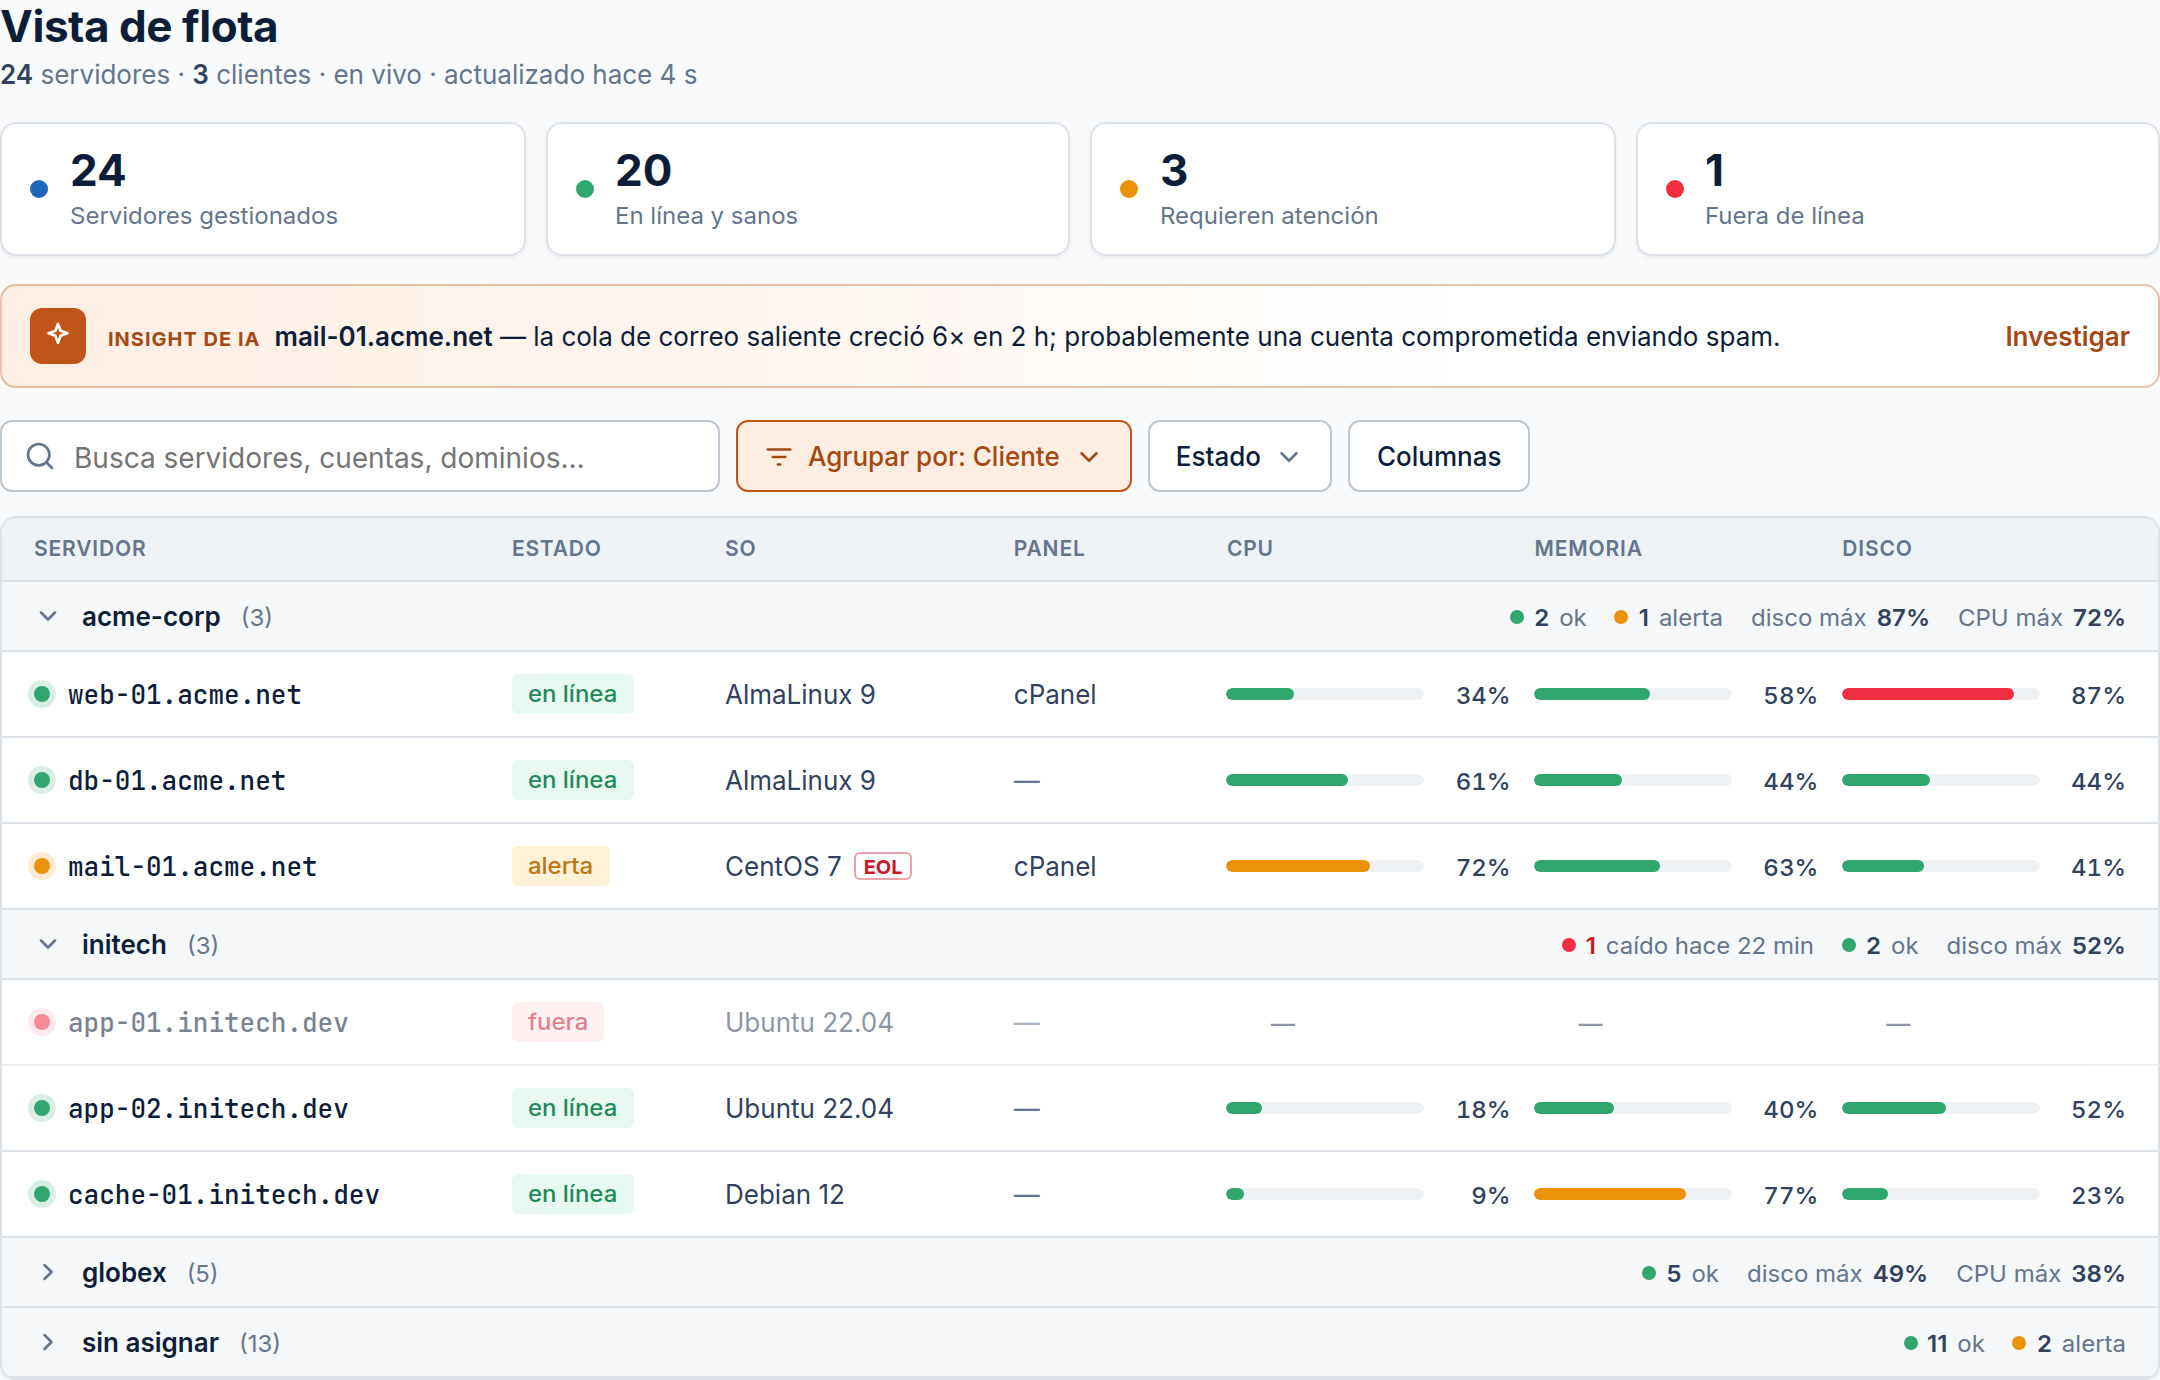2160x1380 pixels.
Task: Expand the sin asignar group
Action: coord(48,1343)
